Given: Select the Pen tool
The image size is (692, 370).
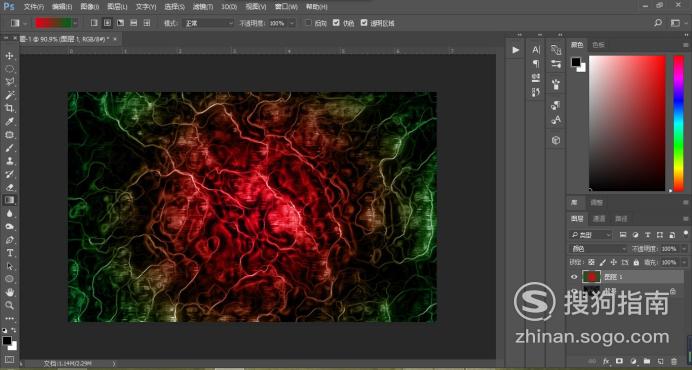Looking at the screenshot, I should pyautogui.click(x=9, y=240).
